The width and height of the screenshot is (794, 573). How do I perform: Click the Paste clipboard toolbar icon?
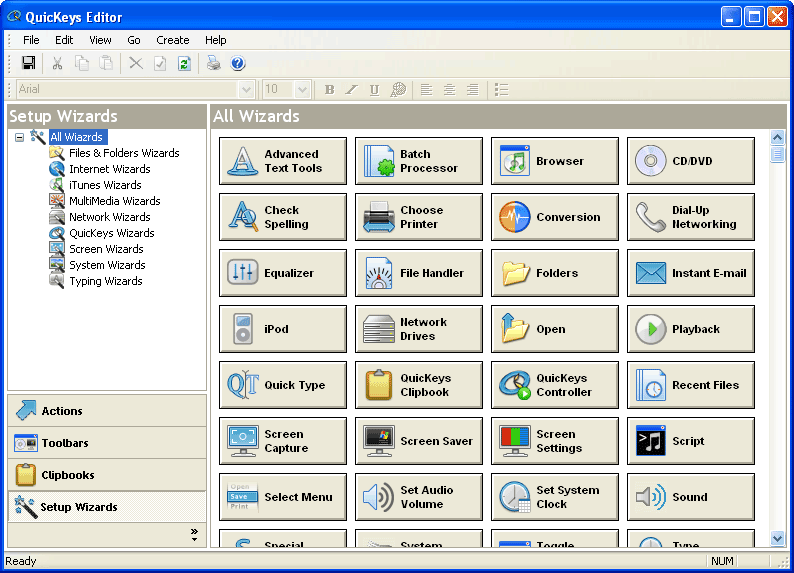point(106,63)
